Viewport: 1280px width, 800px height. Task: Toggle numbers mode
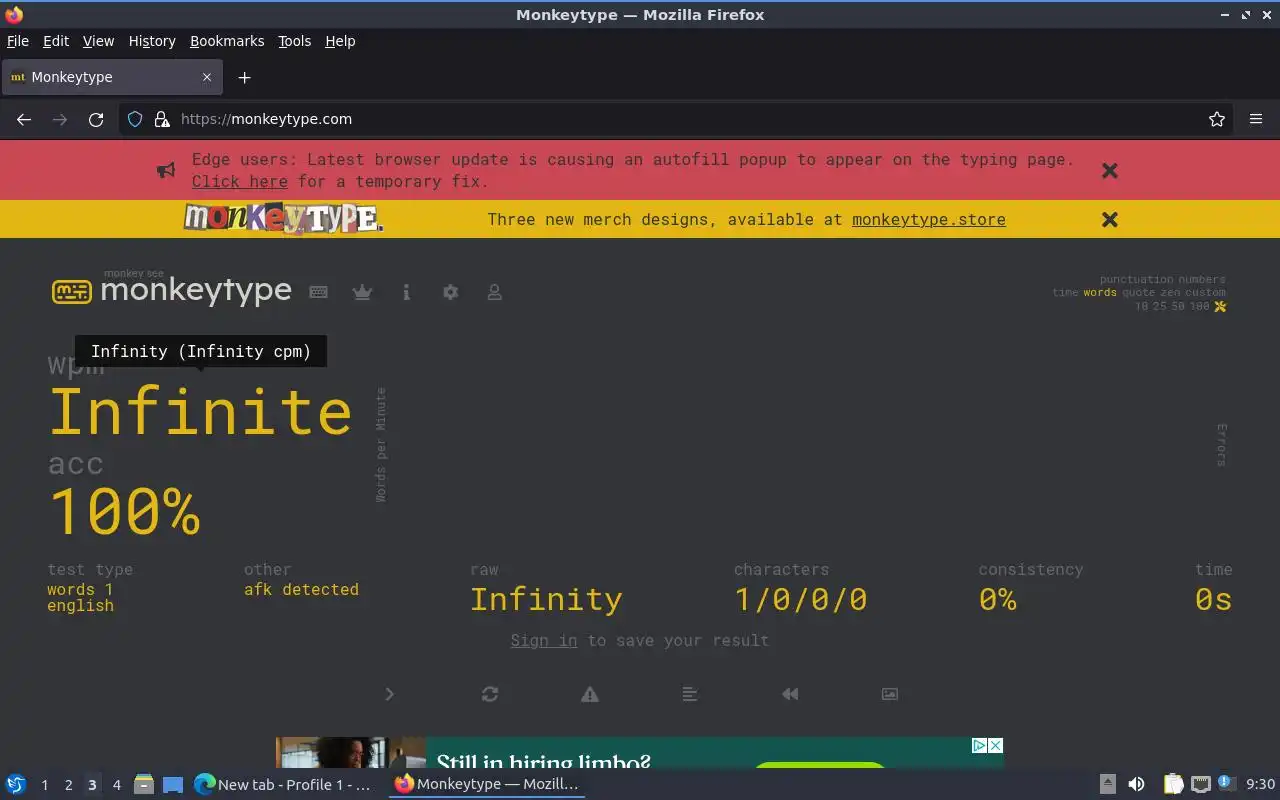(1202, 280)
